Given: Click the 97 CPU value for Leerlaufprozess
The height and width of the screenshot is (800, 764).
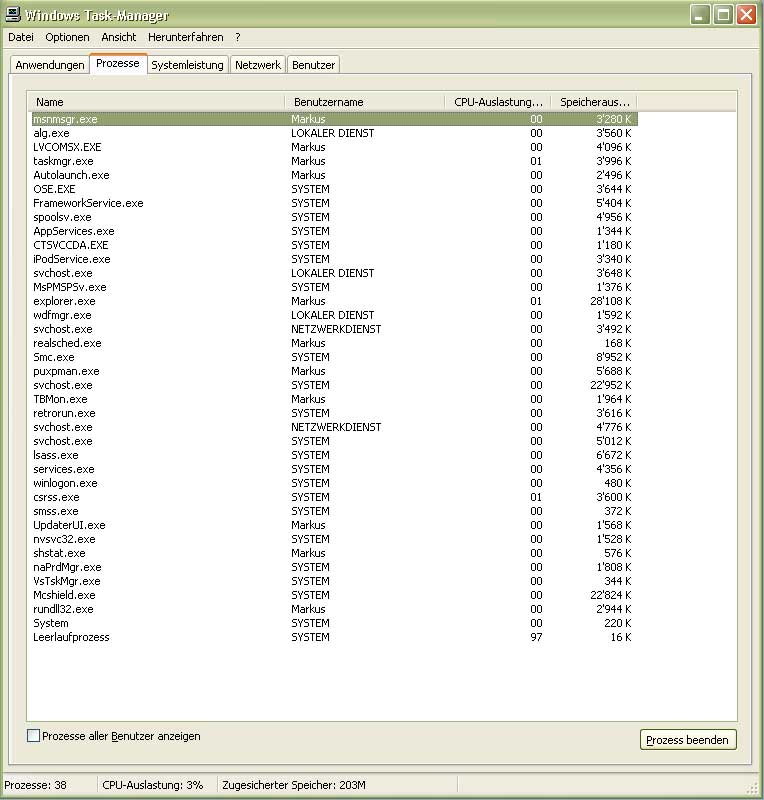Looking at the screenshot, I should 536,637.
